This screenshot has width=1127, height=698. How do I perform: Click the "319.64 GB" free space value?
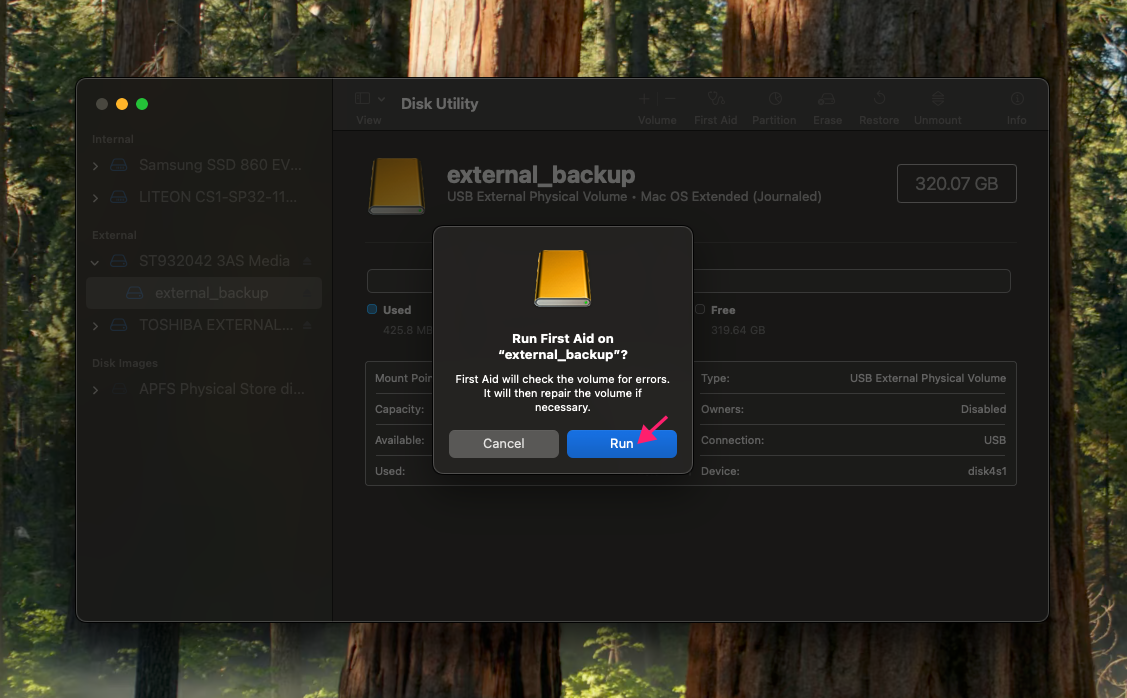click(737, 330)
